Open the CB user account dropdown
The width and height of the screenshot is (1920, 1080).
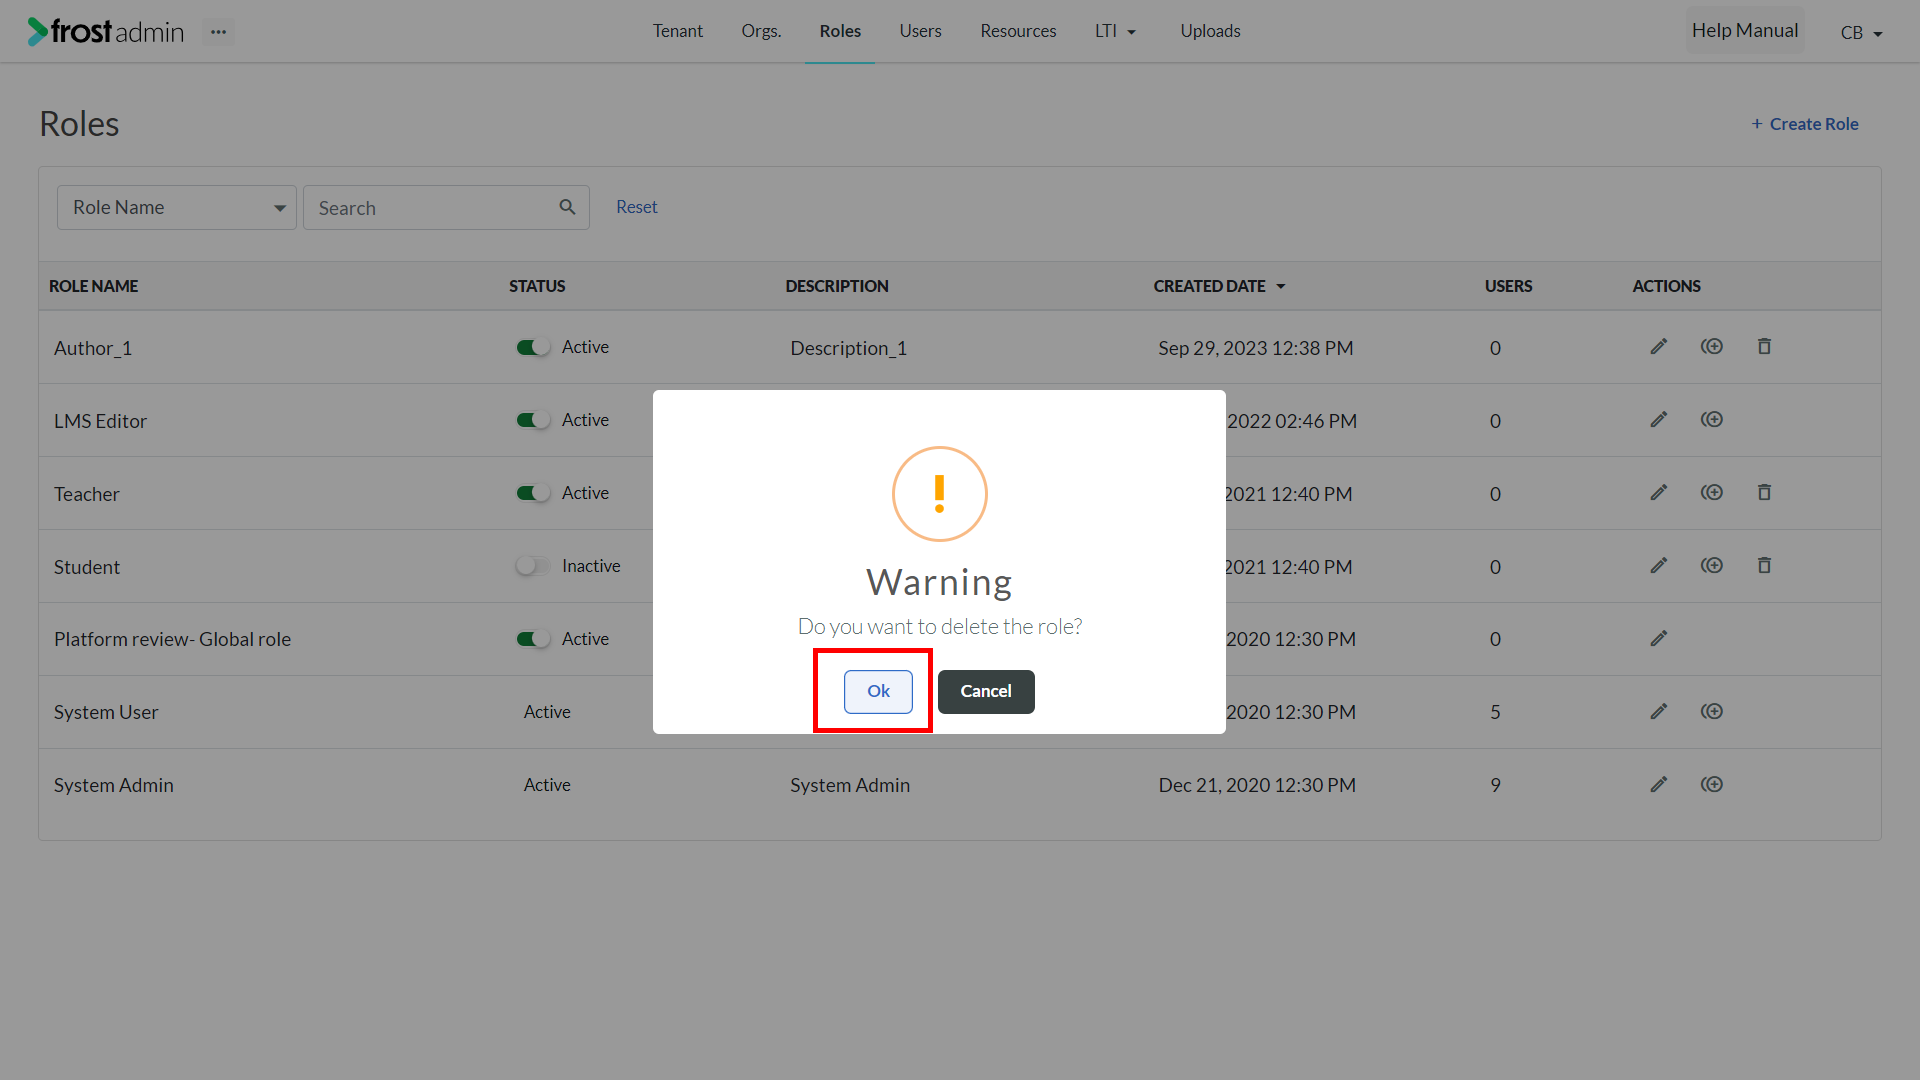pos(1861,33)
